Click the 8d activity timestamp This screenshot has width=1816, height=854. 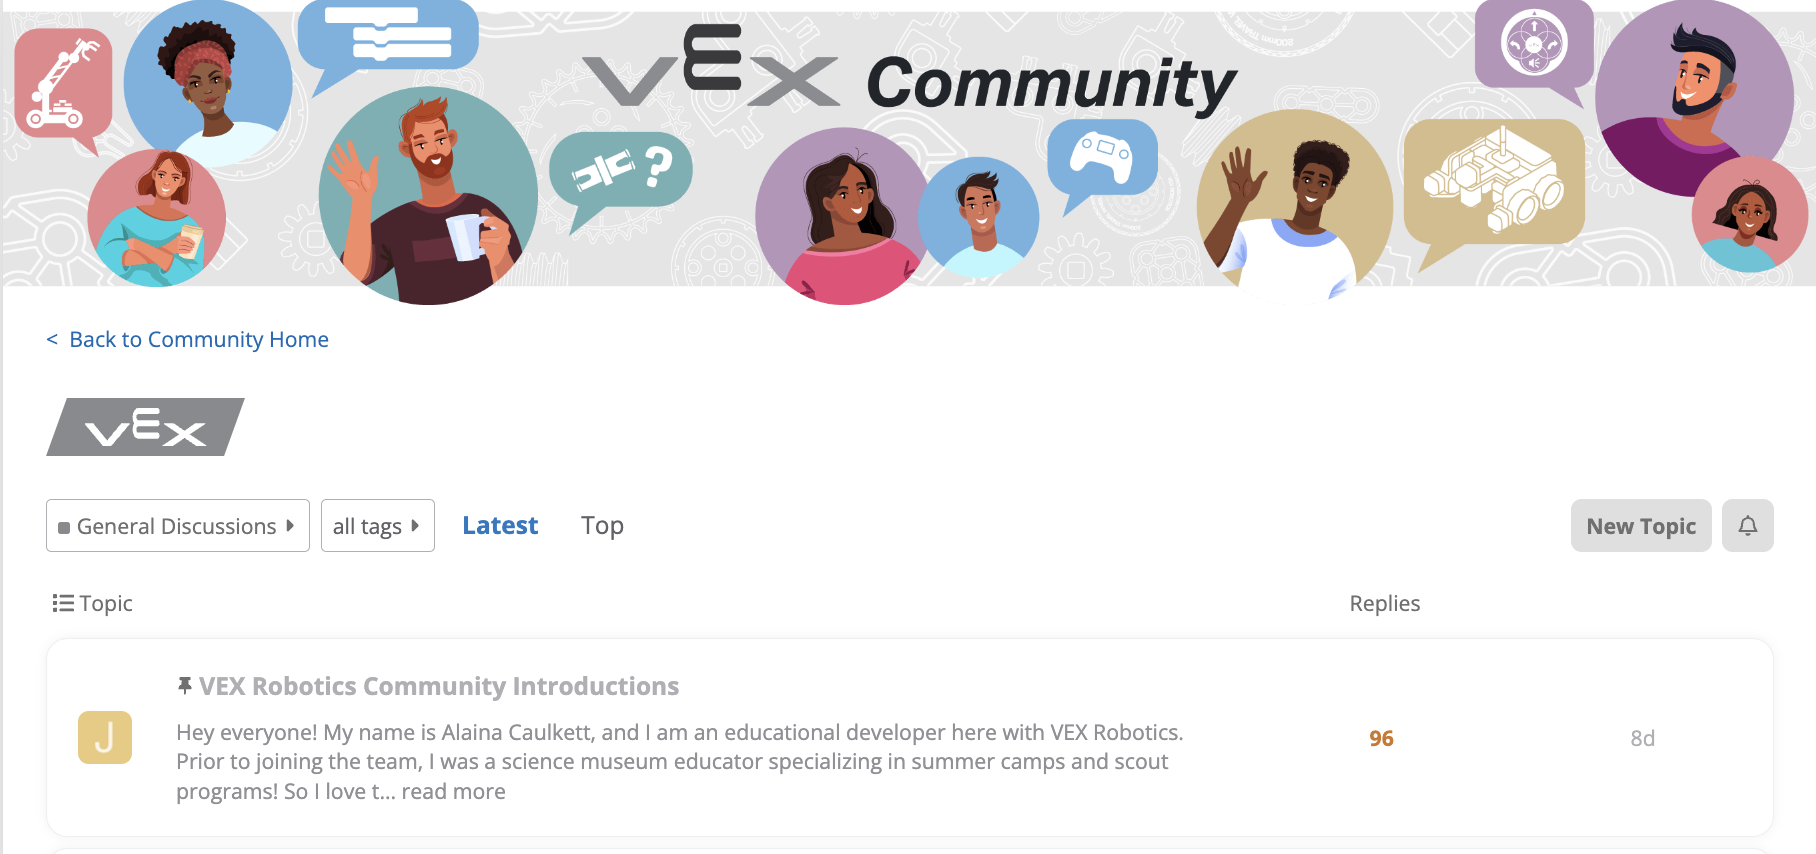tap(1641, 737)
